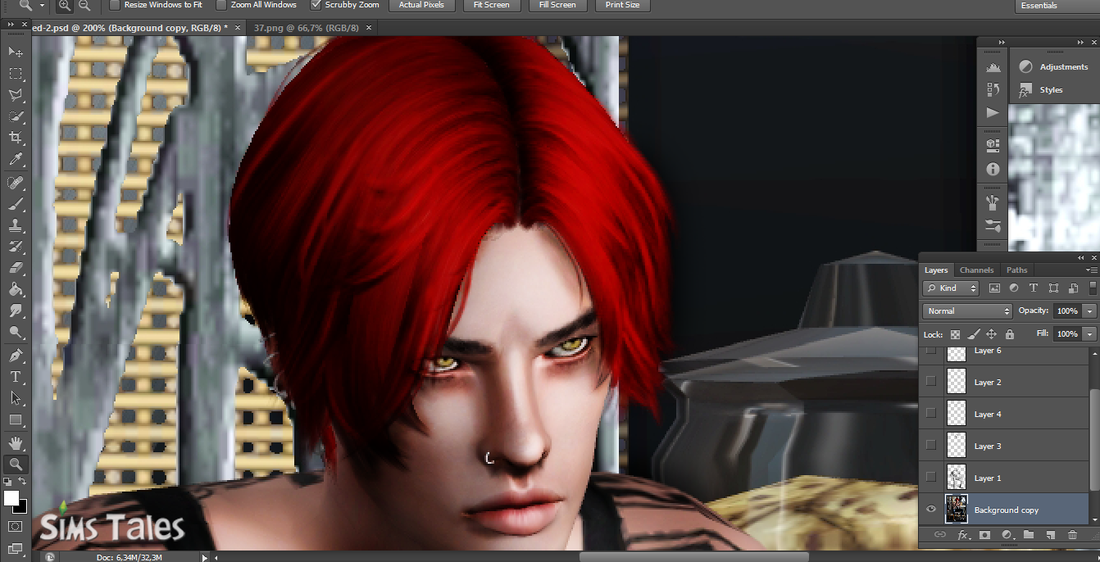
Task: Uncheck the Scrubby Zoom checkbox
Action: pos(316,5)
